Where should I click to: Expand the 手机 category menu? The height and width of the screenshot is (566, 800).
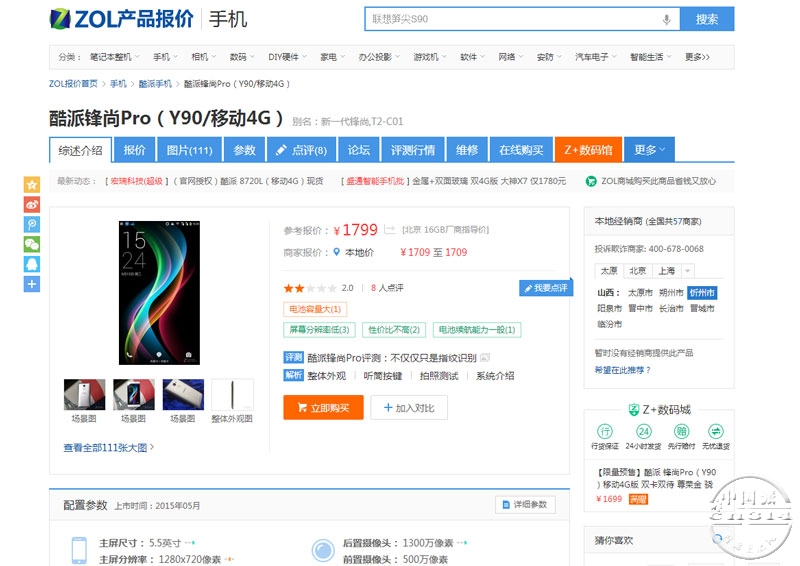tap(165, 57)
